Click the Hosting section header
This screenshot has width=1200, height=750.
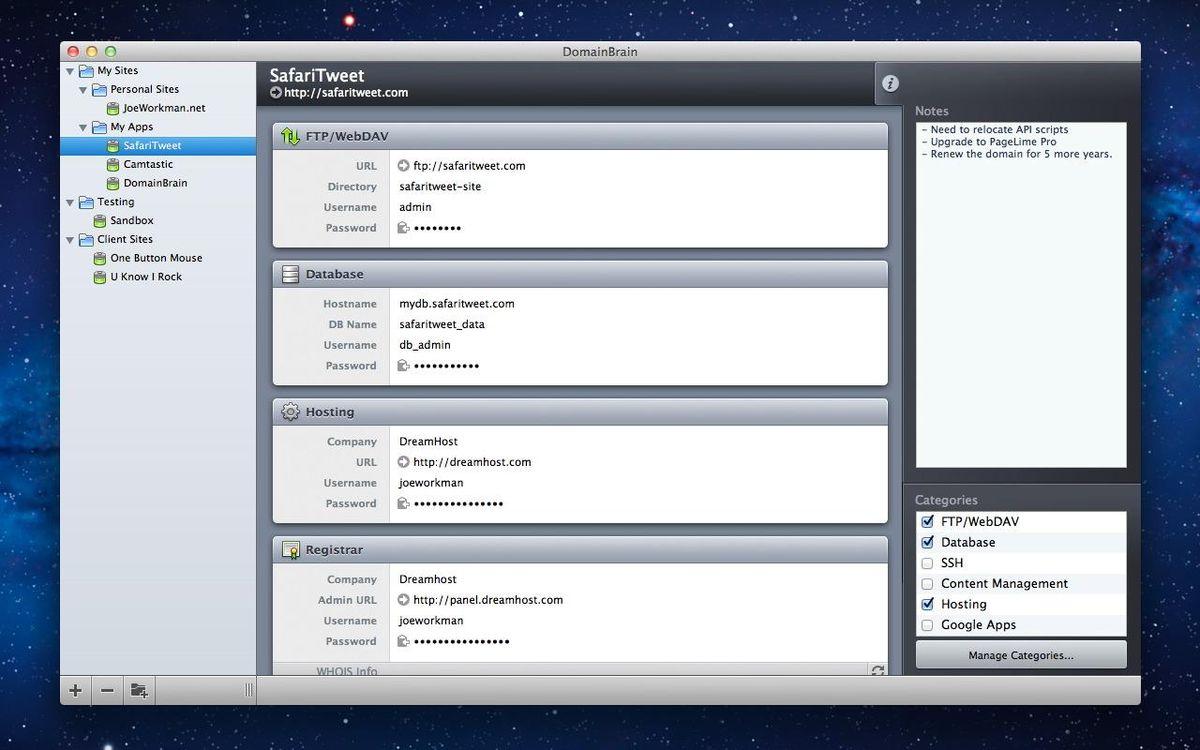tap(580, 412)
